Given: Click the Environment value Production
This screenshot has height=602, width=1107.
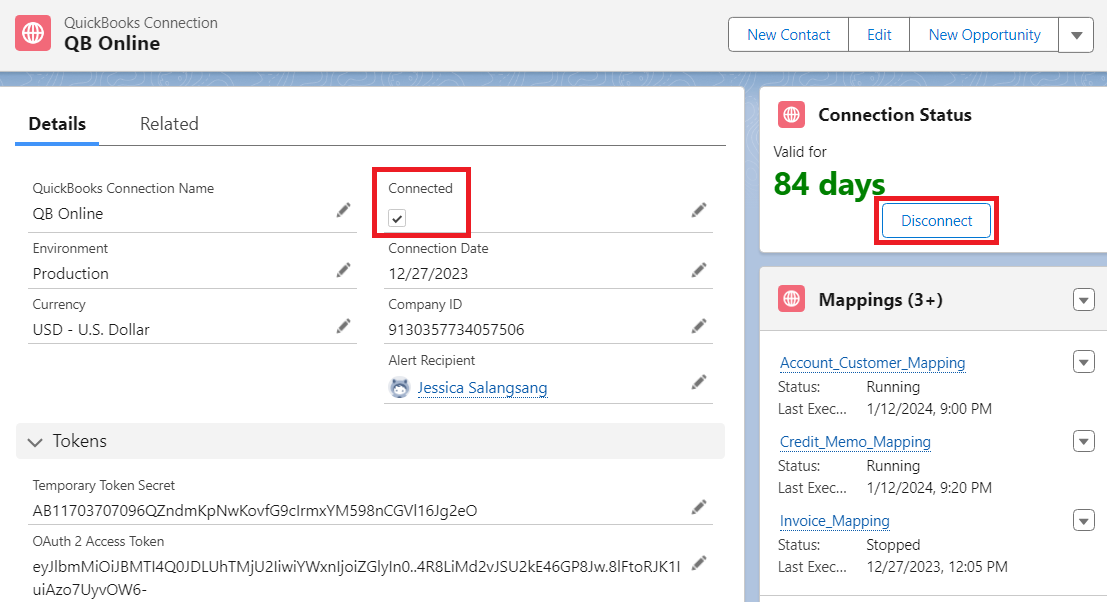Looking at the screenshot, I should [71, 274].
